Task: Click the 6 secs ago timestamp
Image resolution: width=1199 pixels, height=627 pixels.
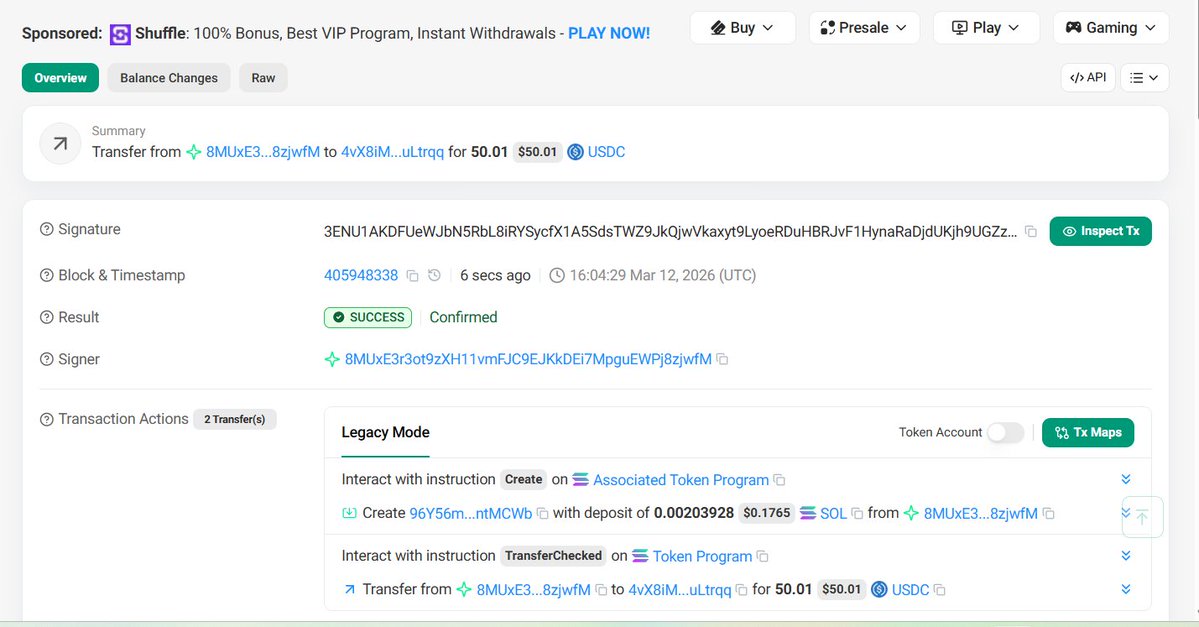Action: [496, 275]
